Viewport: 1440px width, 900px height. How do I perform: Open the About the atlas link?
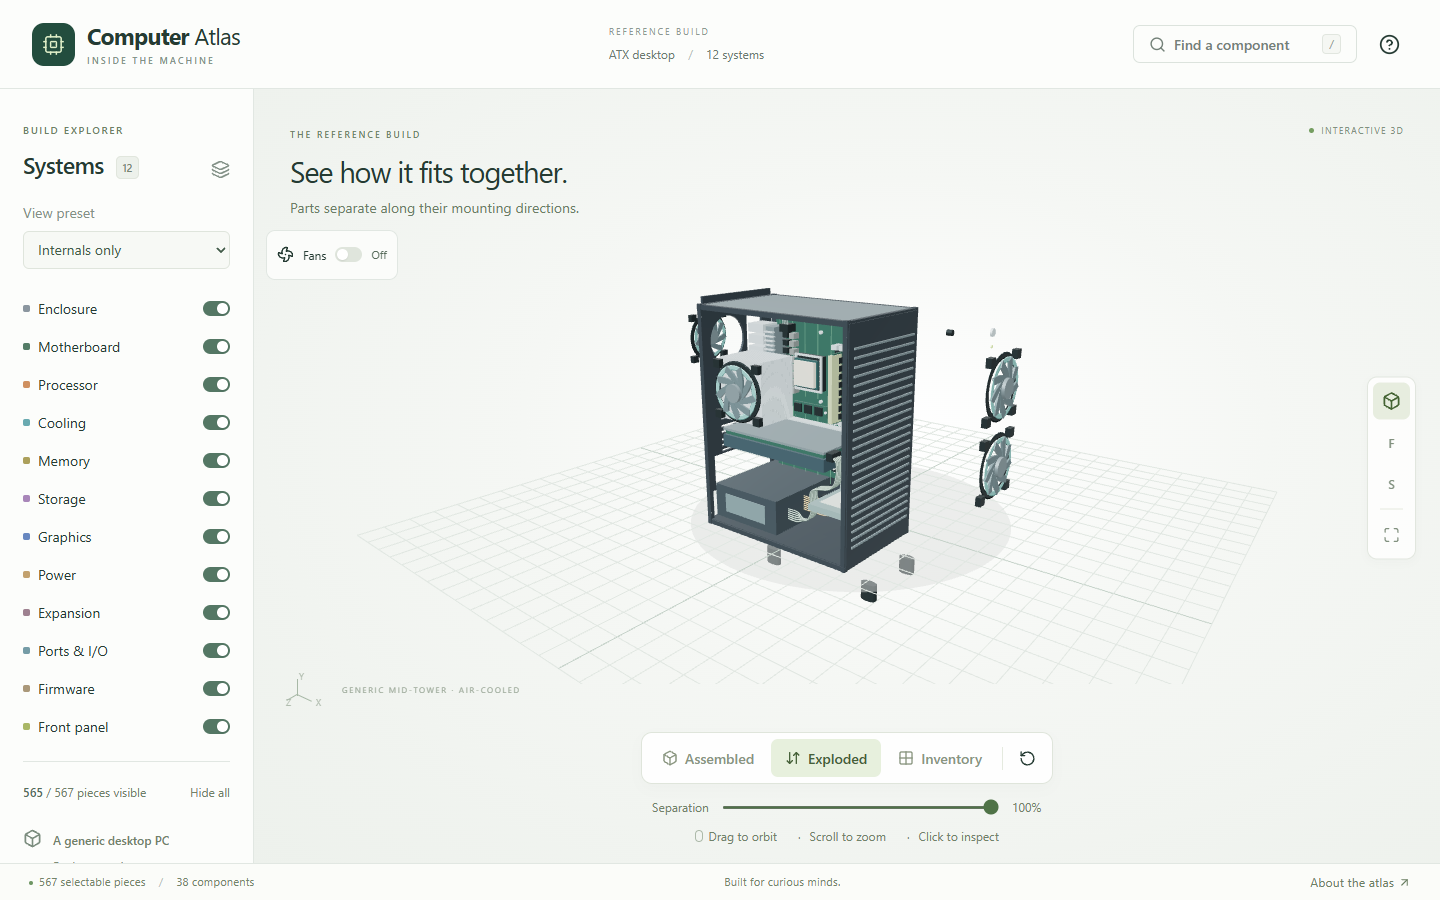[x=1359, y=883]
